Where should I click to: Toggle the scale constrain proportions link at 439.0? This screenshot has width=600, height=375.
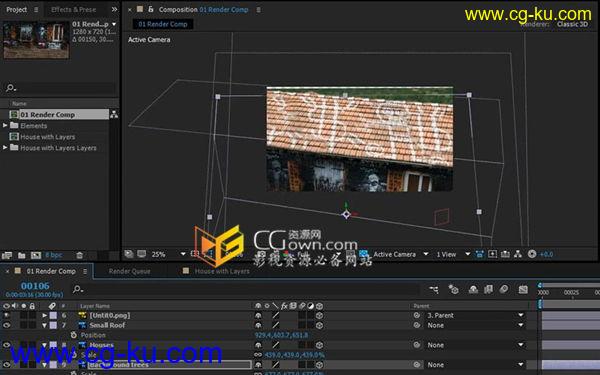click(x=258, y=355)
